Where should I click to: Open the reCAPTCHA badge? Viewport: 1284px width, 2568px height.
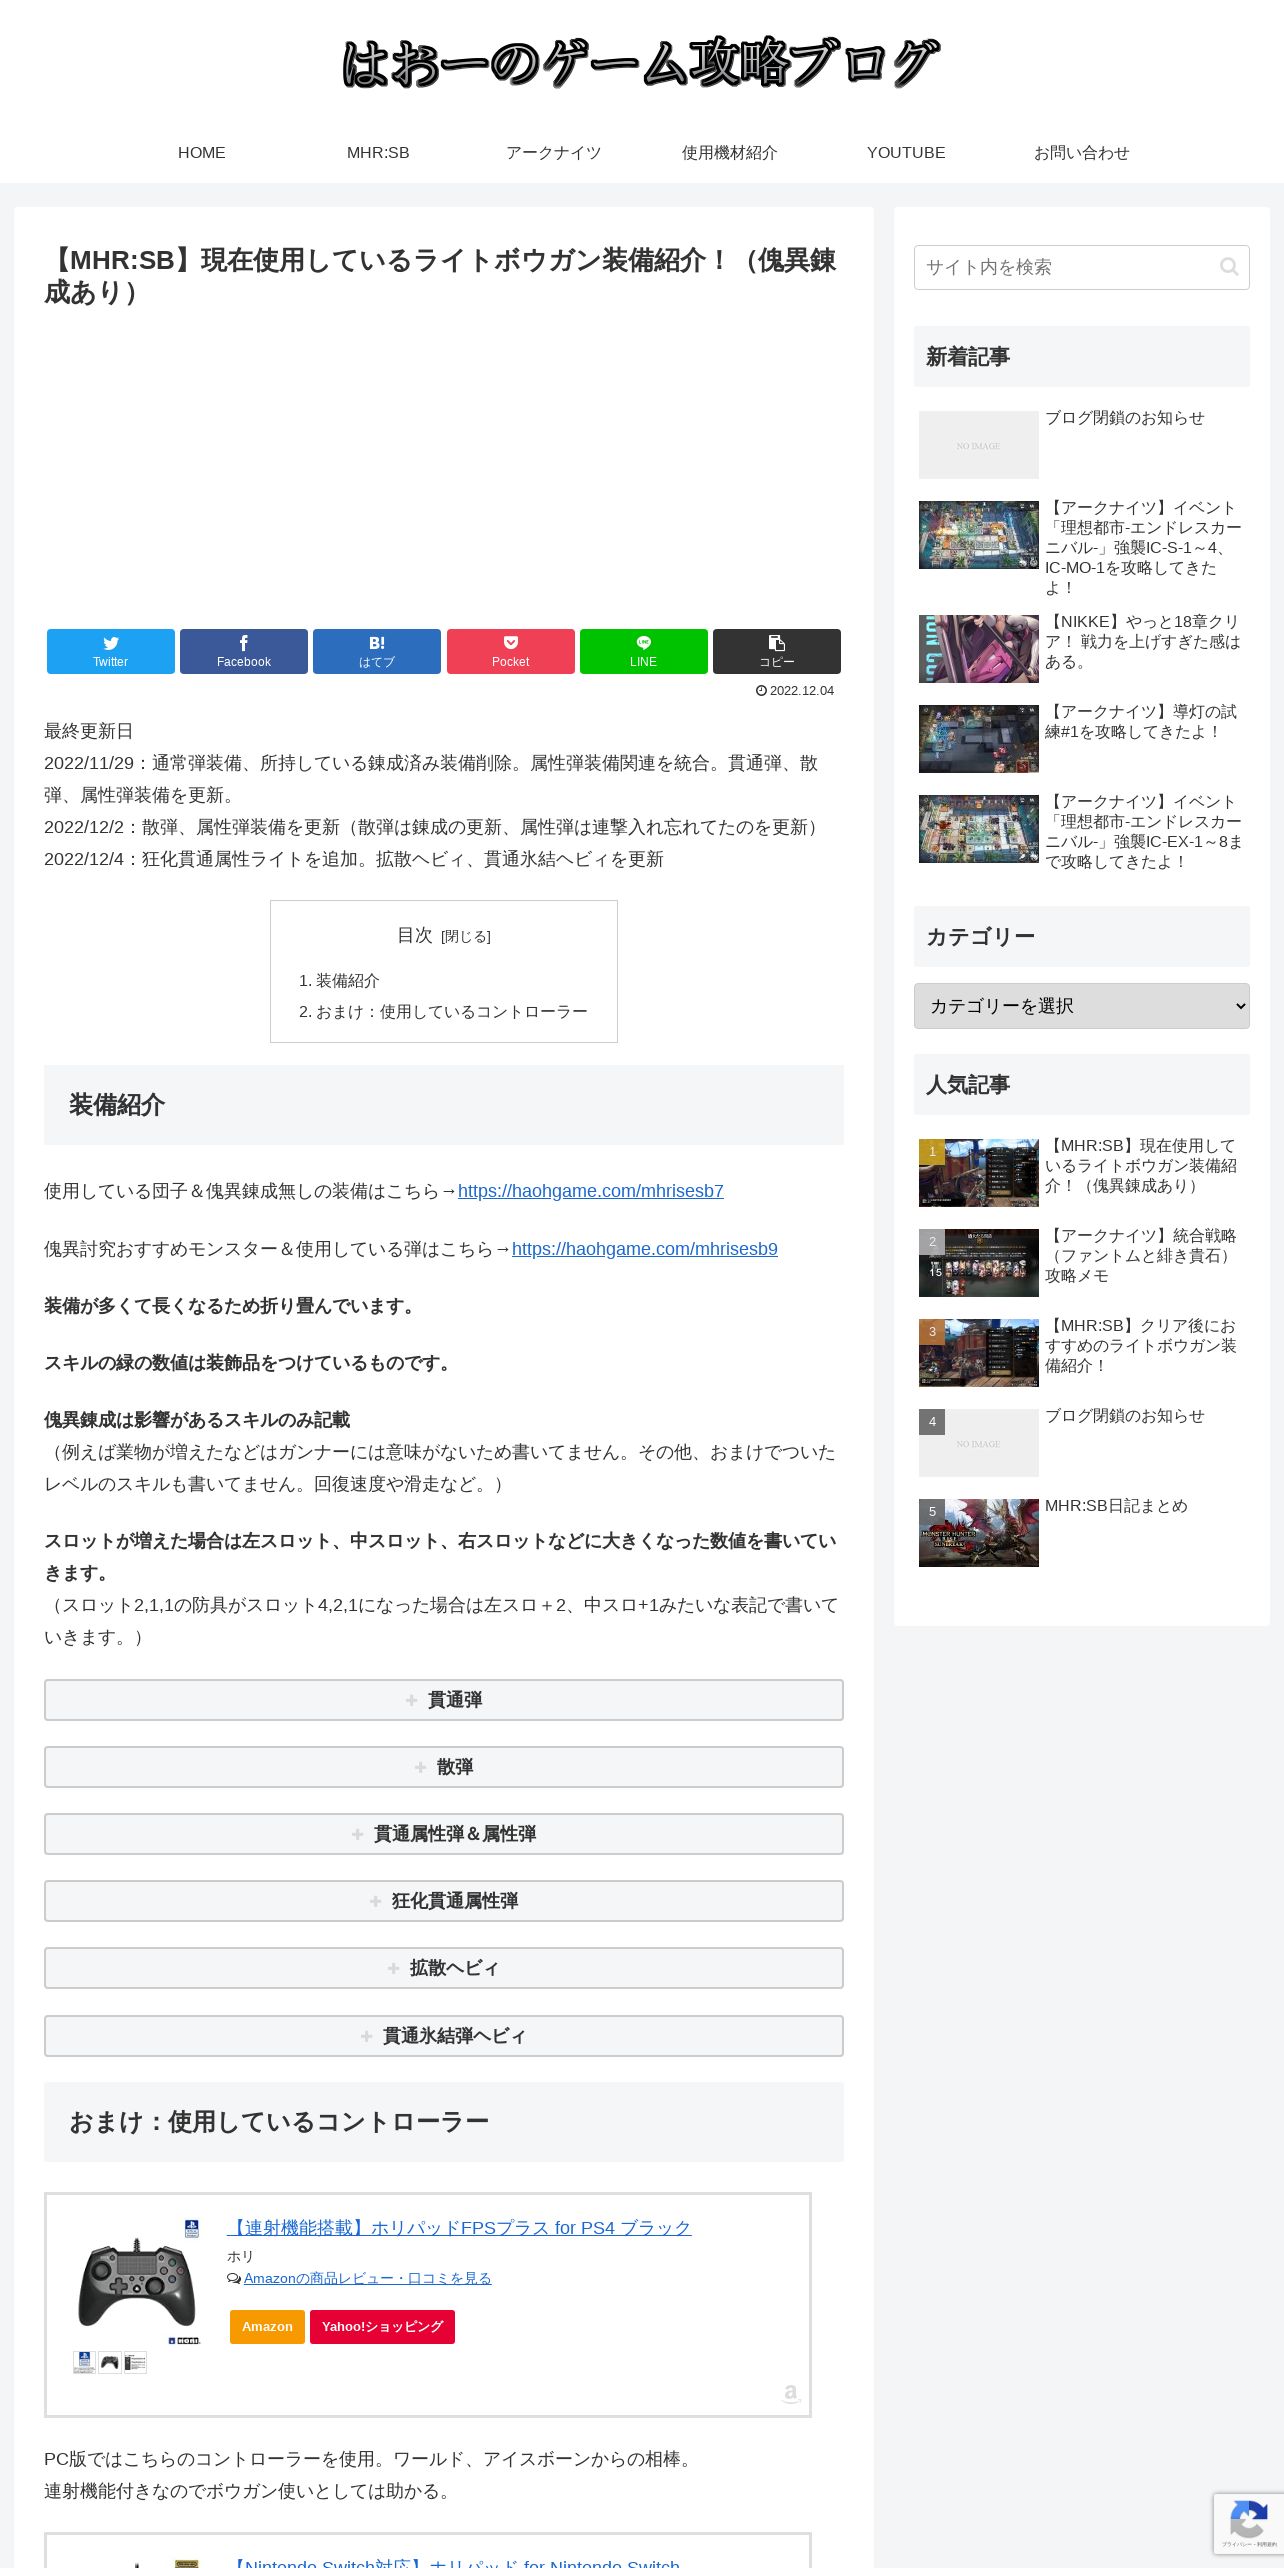tap(1248, 2524)
